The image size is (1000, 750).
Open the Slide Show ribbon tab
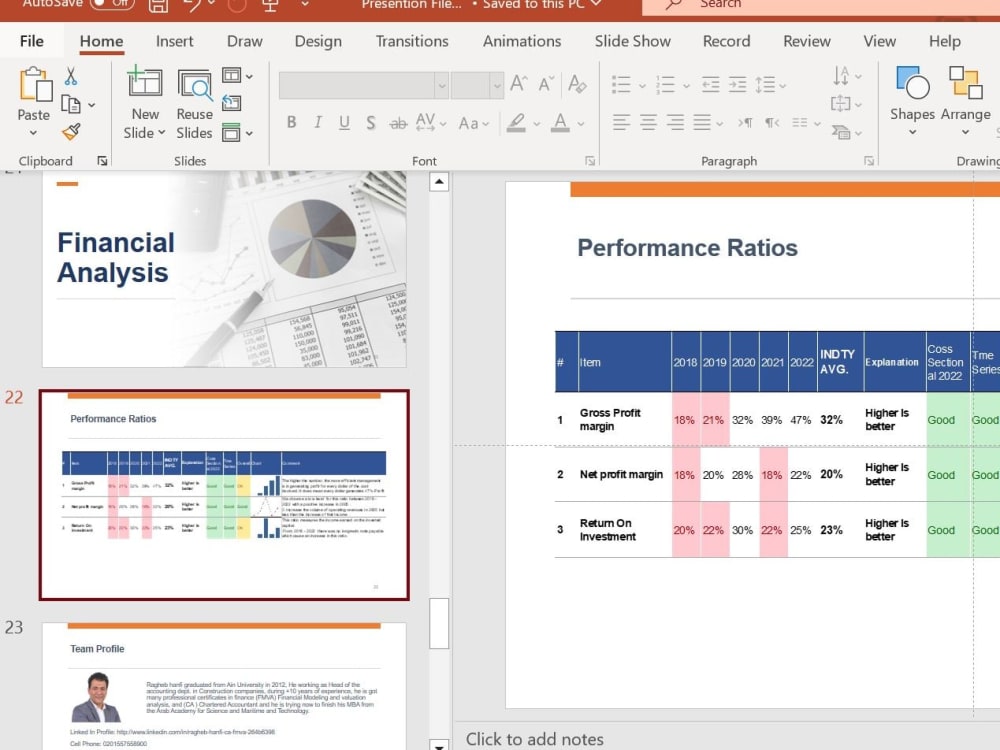pyautogui.click(x=632, y=41)
